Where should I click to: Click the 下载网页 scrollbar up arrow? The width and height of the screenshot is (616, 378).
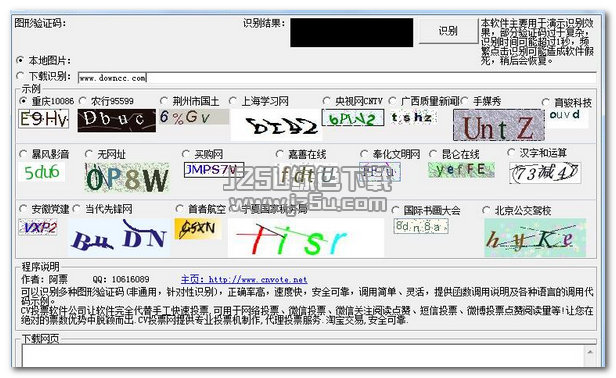[x=590, y=352]
